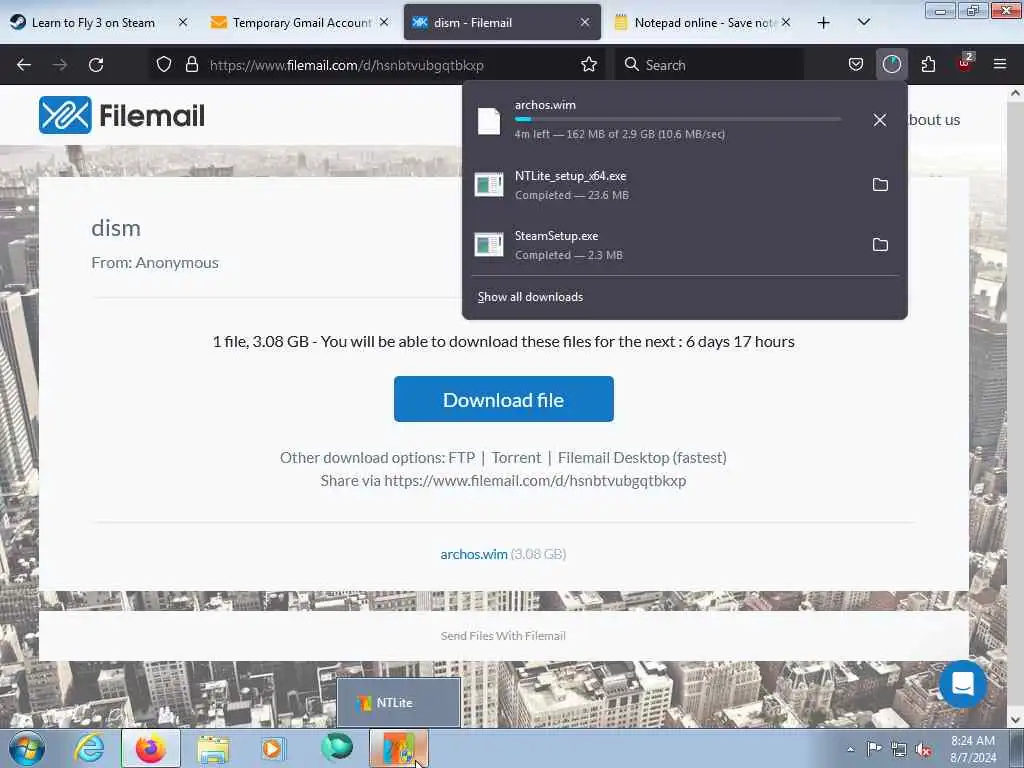Show hidden tray icons arrow
This screenshot has height=768, width=1024.
[x=850, y=750]
